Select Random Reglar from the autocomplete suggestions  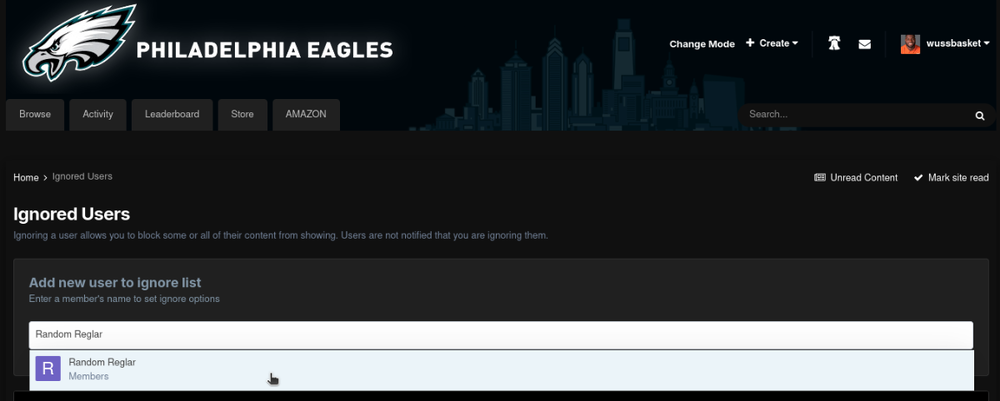point(102,362)
